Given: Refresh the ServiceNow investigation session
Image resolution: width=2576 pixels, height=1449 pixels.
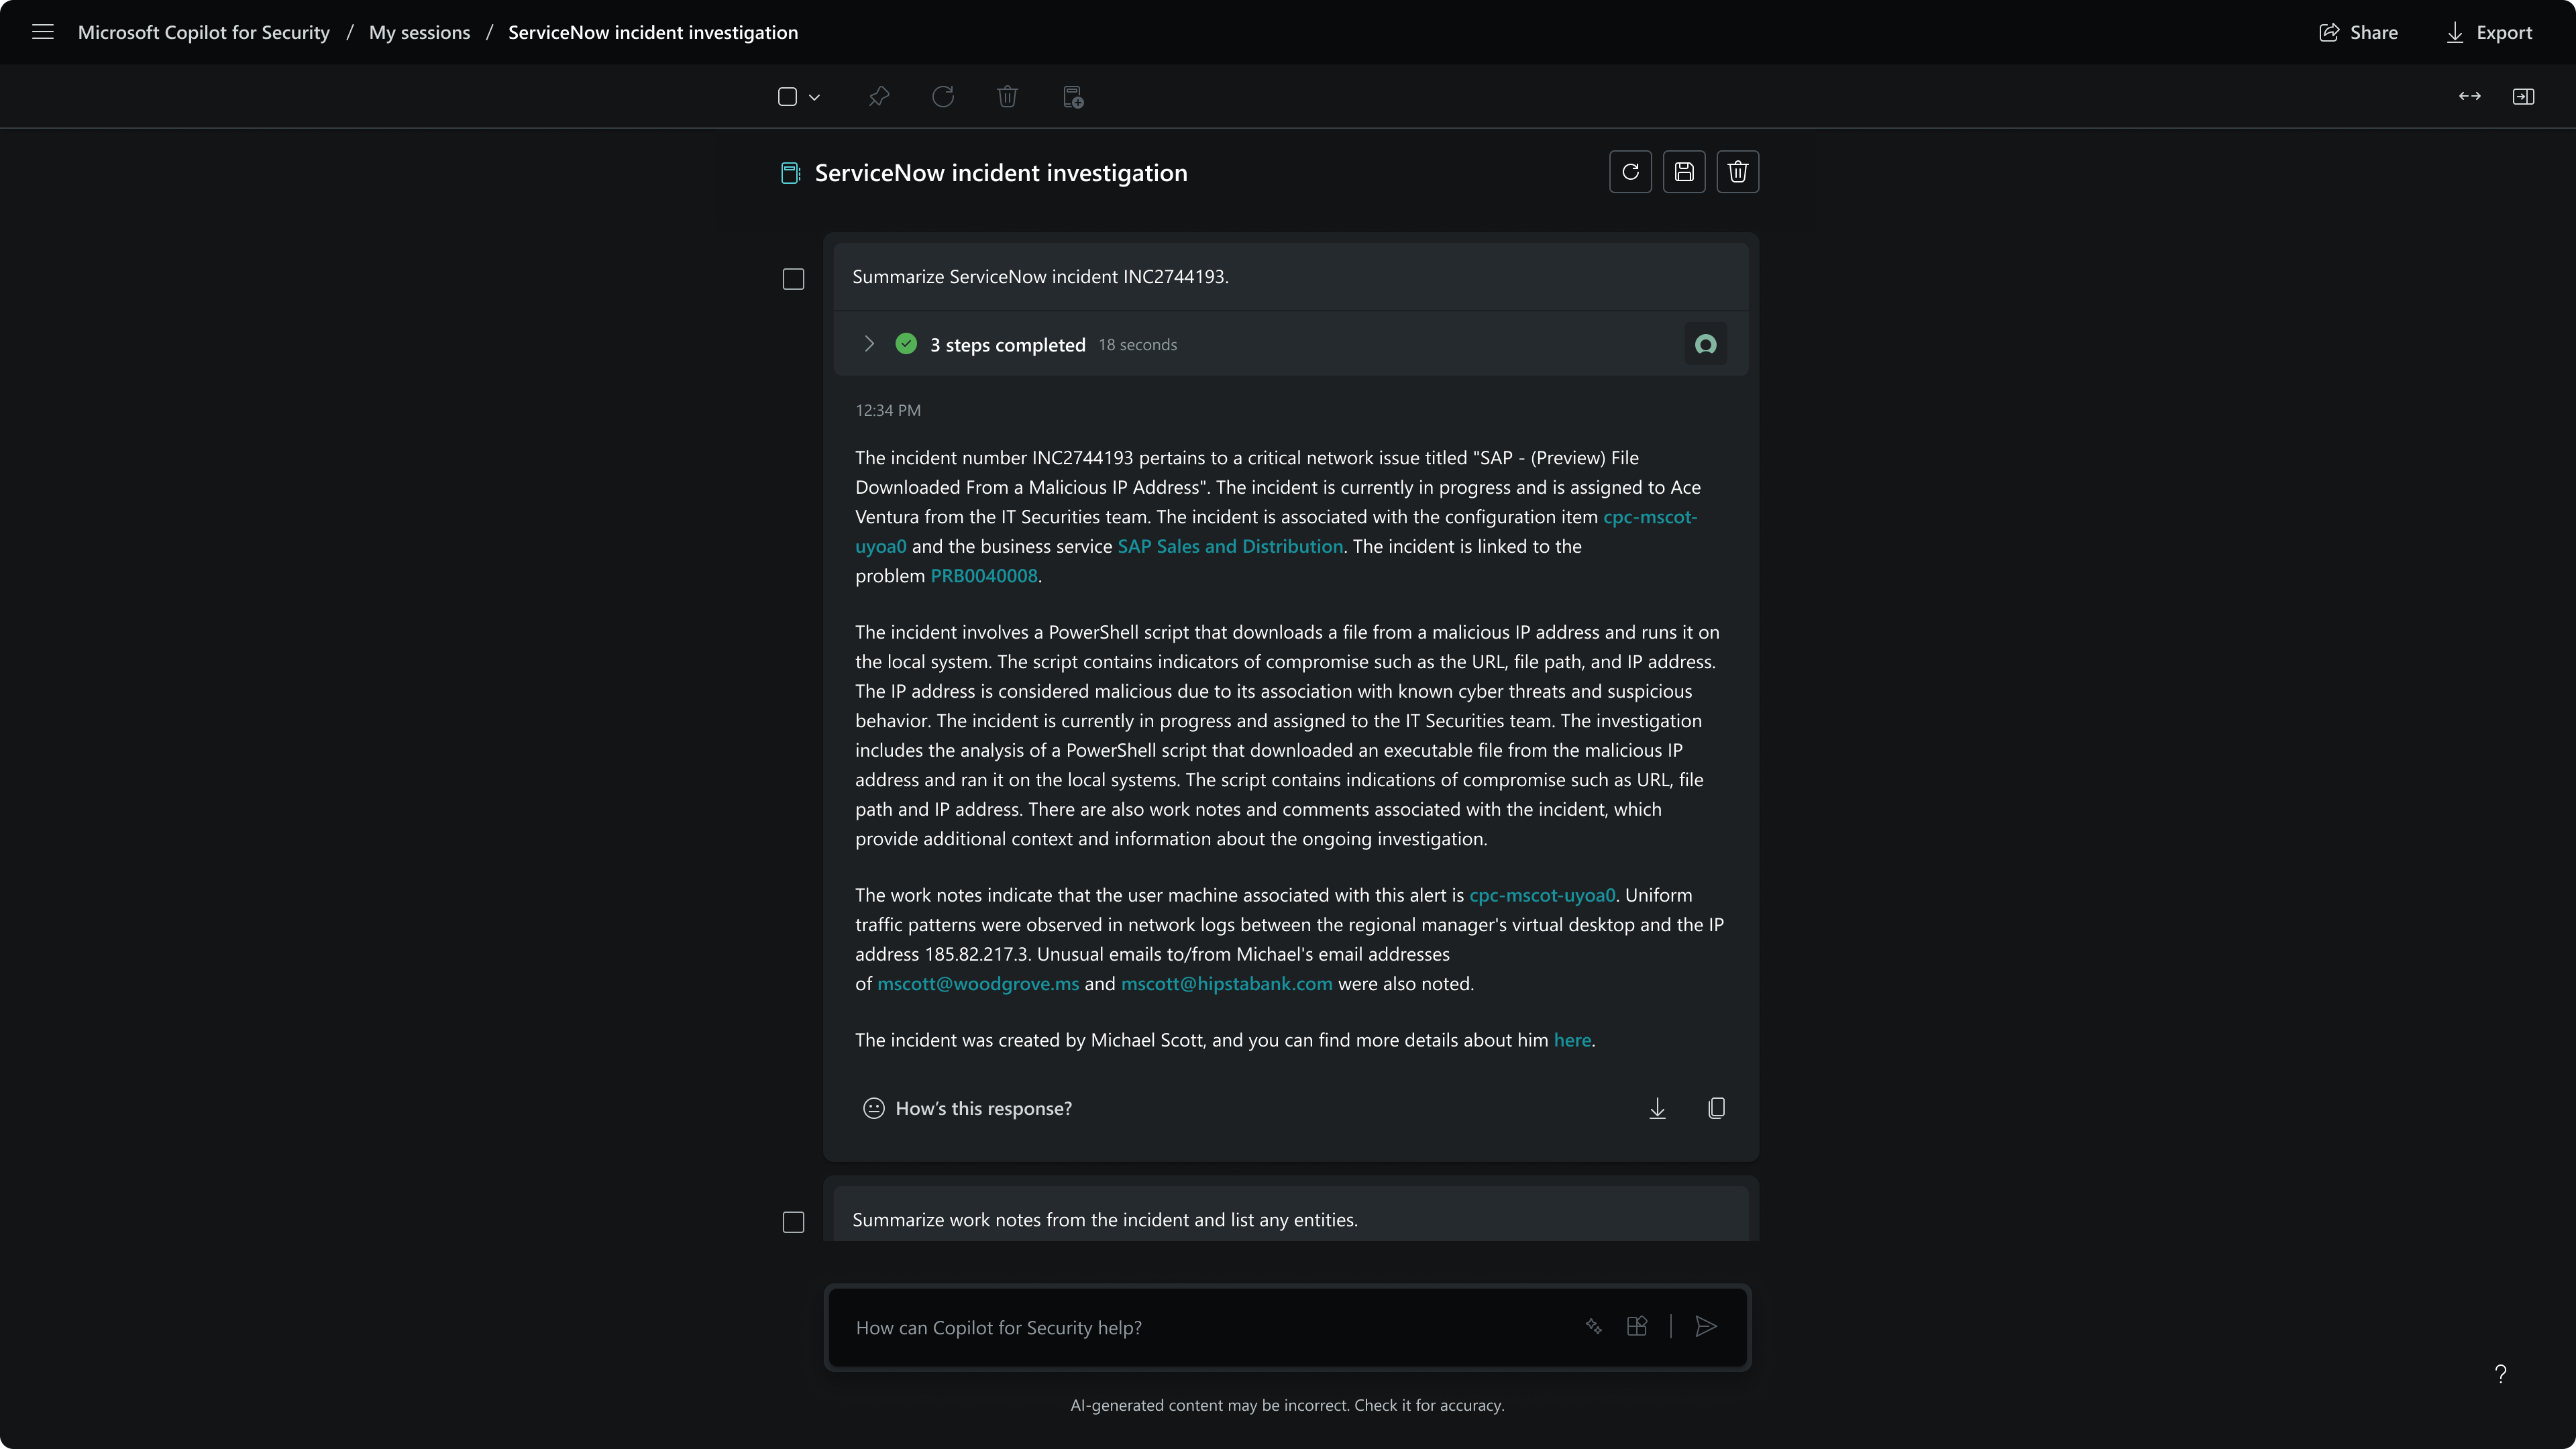Looking at the screenshot, I should 1630,172.
